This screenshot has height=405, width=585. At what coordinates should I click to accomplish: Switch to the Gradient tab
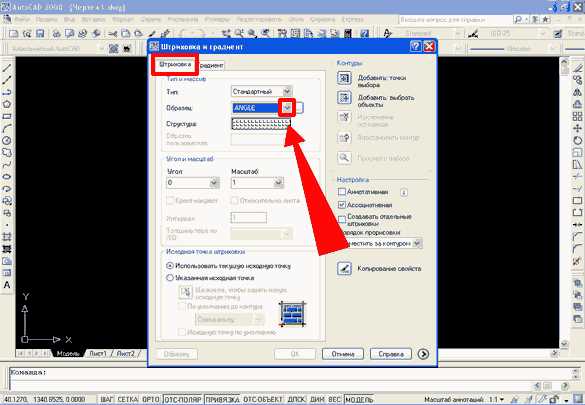[x=211, y=65]
